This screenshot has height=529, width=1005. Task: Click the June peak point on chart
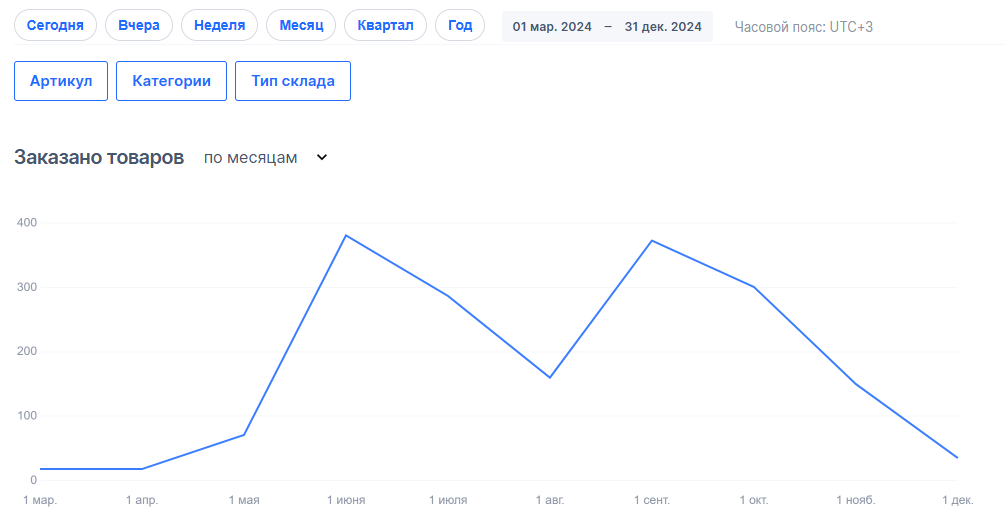click(346, 235)
